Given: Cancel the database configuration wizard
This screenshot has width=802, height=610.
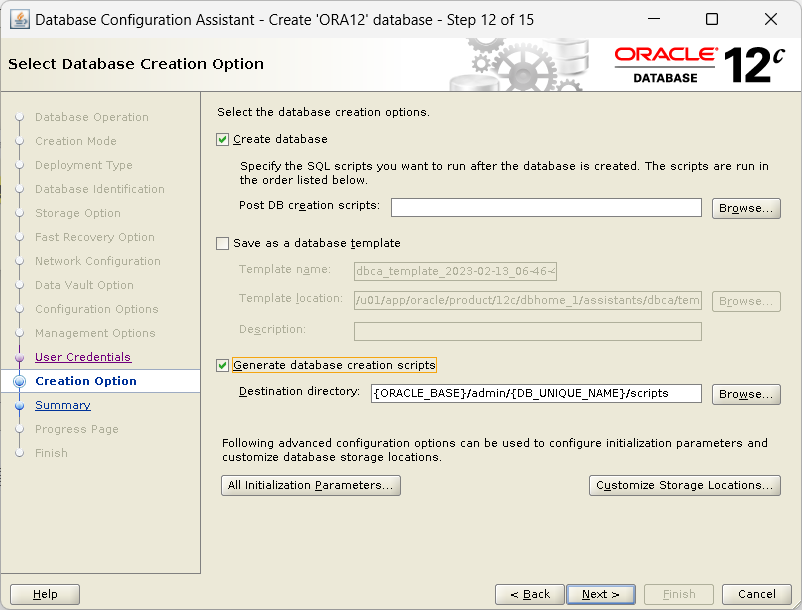Looking at the screenshot, I should coord(756,594).
